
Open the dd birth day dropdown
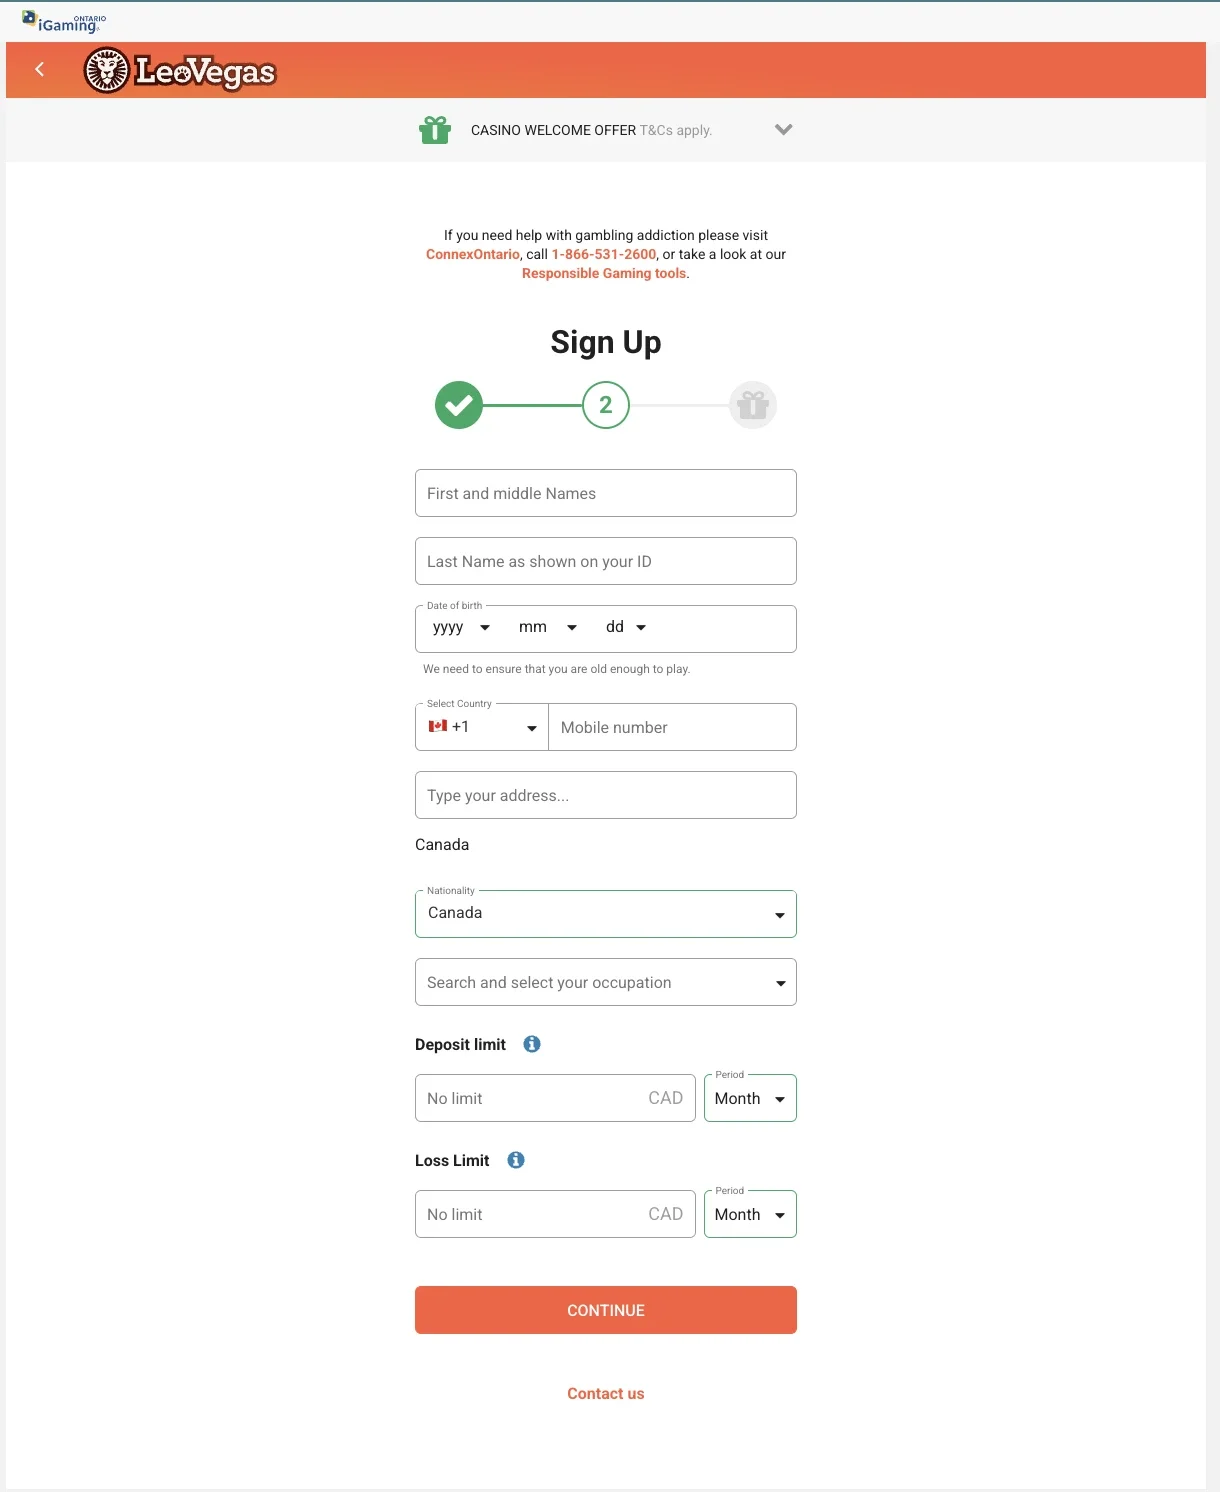click(626, 628)
